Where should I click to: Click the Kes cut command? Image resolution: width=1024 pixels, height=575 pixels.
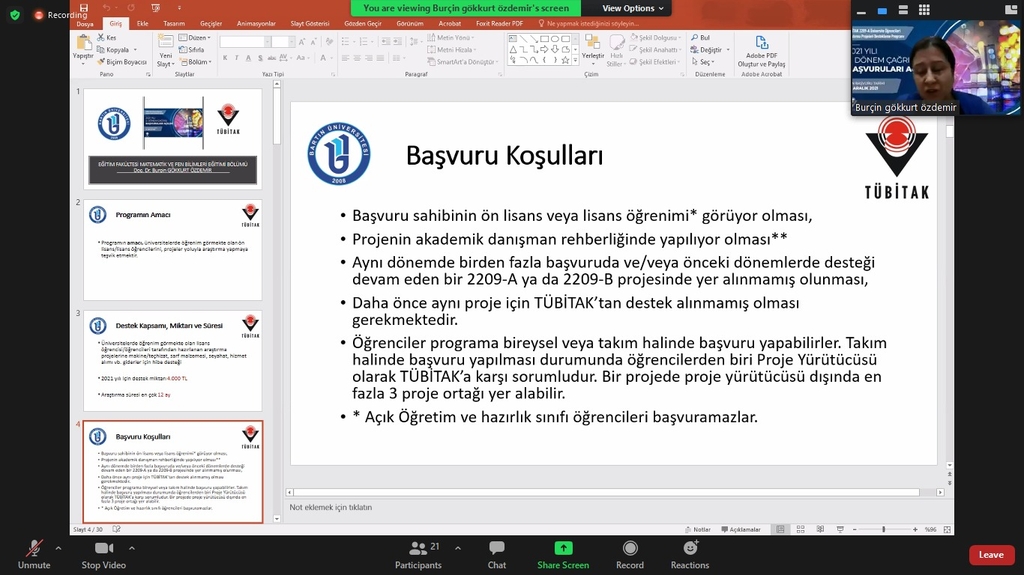(x=106, y=38)
